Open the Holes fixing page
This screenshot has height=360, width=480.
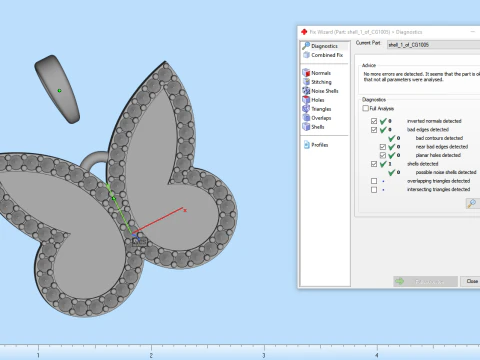click(313, 100)
